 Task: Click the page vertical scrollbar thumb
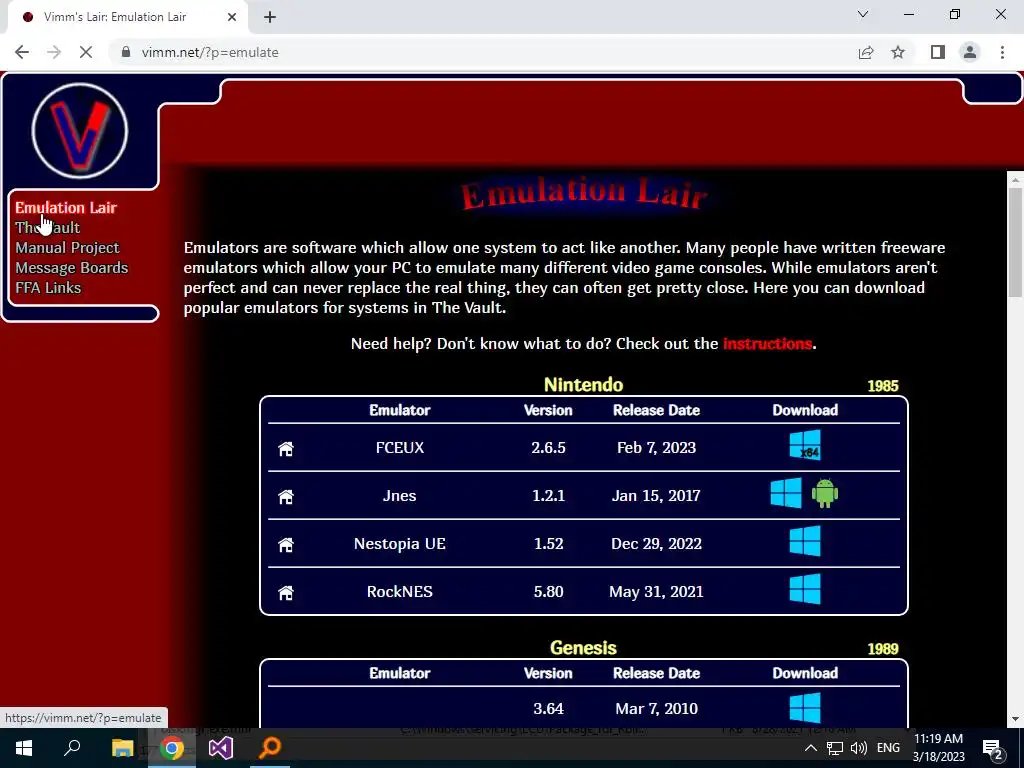click(1015, 242)
